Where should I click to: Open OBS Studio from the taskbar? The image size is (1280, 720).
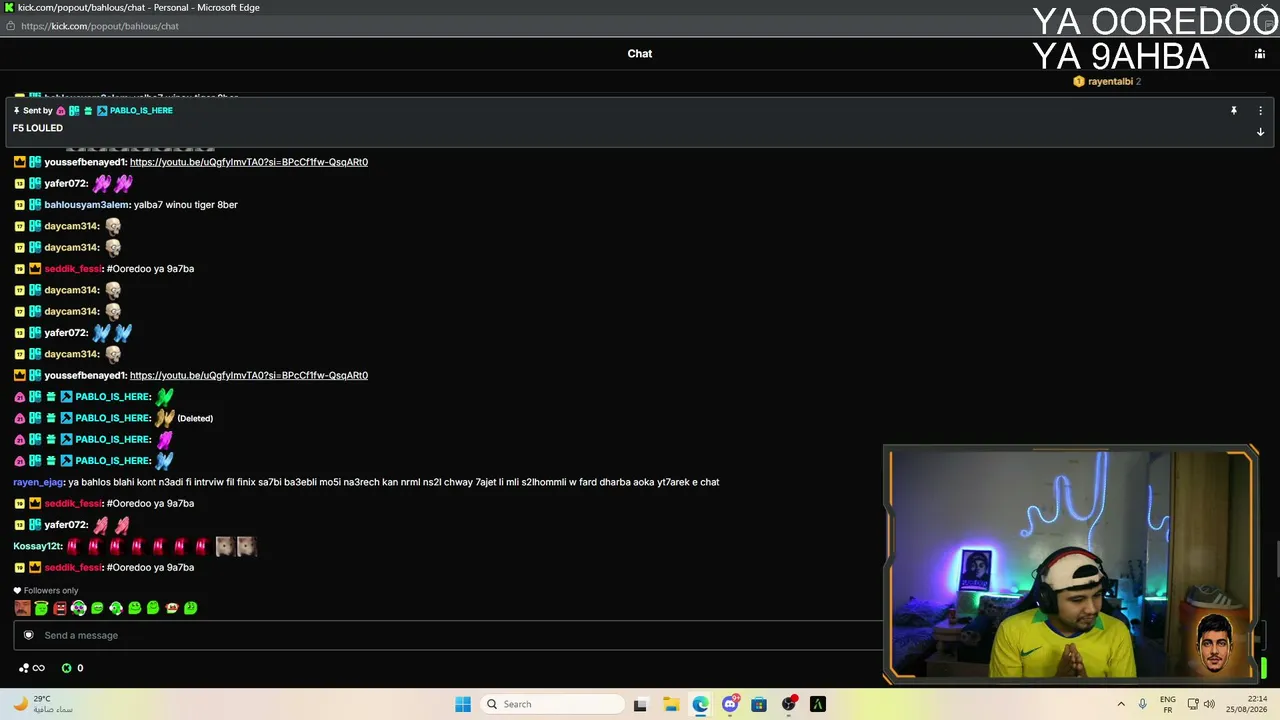[x=789, y=704]
